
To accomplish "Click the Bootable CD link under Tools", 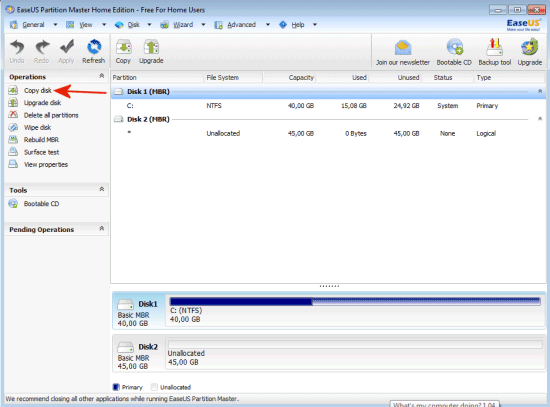I will click(x=41, y=204).
